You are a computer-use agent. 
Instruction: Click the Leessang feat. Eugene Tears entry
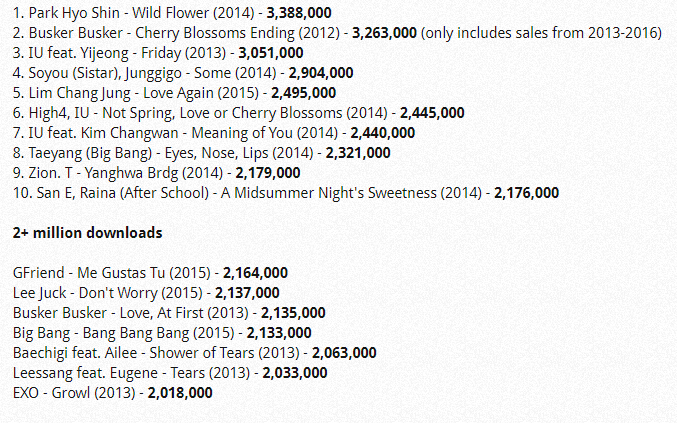130,372
